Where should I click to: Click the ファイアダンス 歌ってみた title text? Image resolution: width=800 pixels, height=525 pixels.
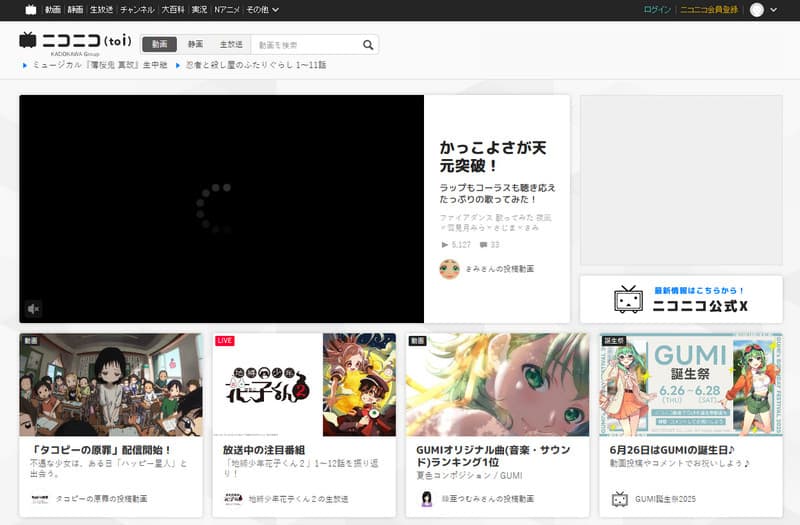pos(495,222)
